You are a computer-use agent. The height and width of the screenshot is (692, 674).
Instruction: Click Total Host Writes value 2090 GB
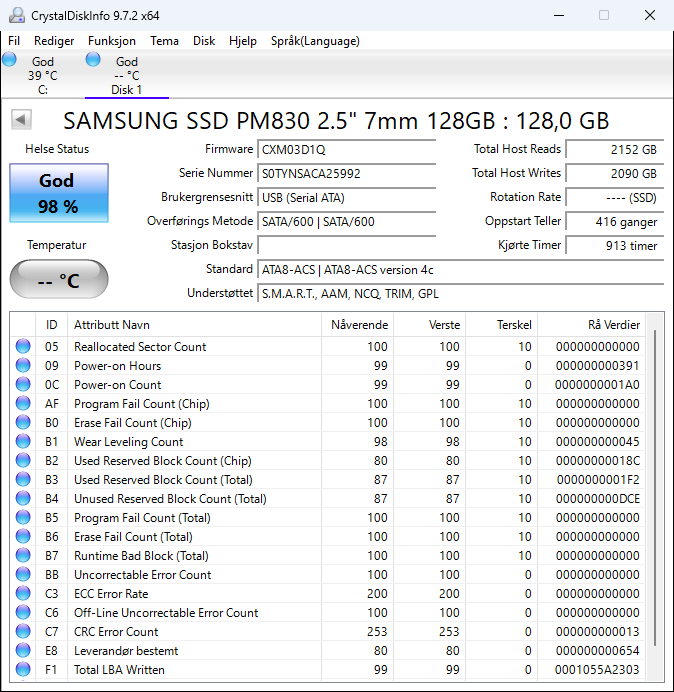(615, 173)
